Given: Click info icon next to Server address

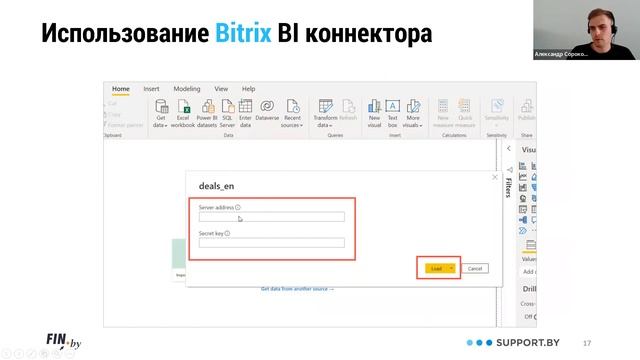Looking at the screenshot, I should pyautogui.click(x=238, y=207).
